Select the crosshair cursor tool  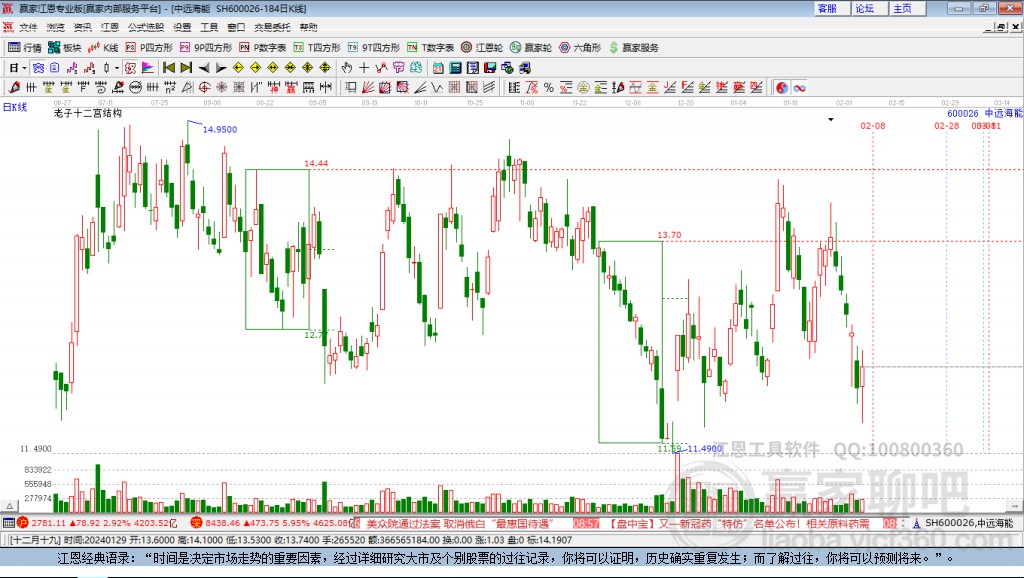[364, 67]
